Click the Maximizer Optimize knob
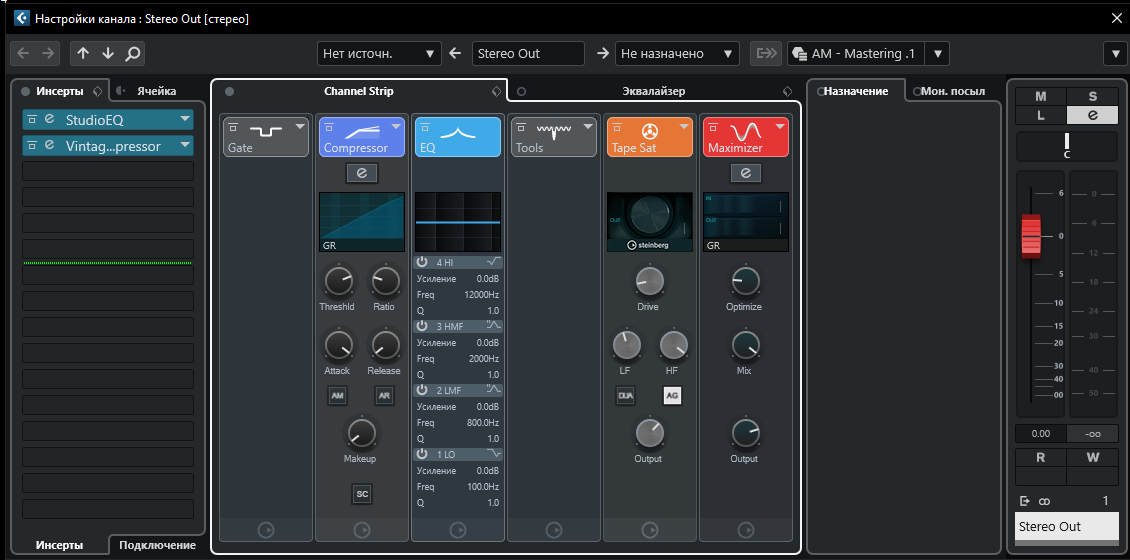This screenshot has height=560, width=1130. pyautogui.click(x=745, y=282)
